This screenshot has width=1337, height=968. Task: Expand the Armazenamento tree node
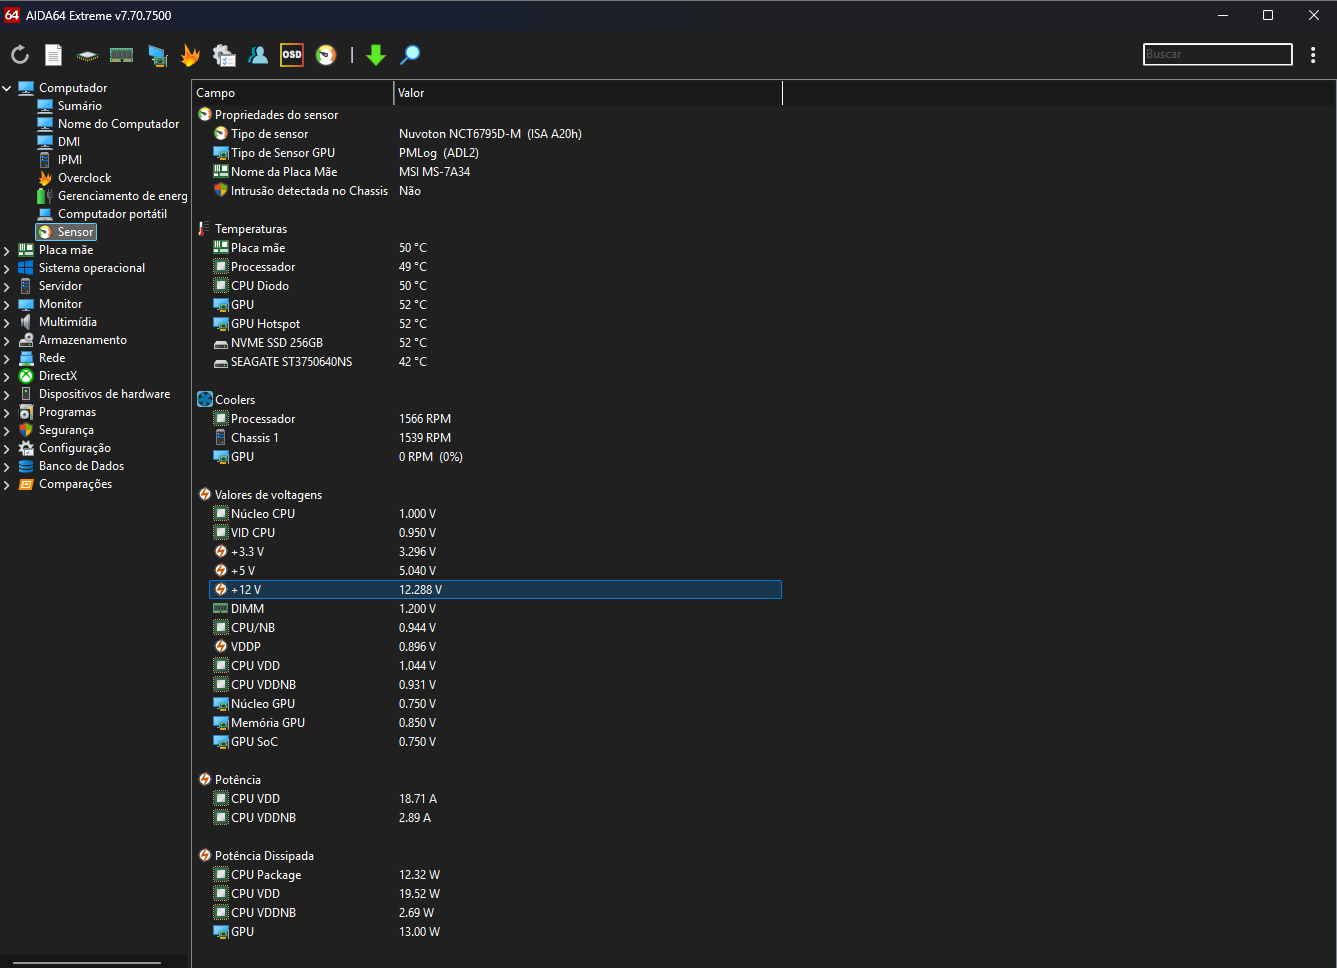pyautogui.click(x=7, y=340)
